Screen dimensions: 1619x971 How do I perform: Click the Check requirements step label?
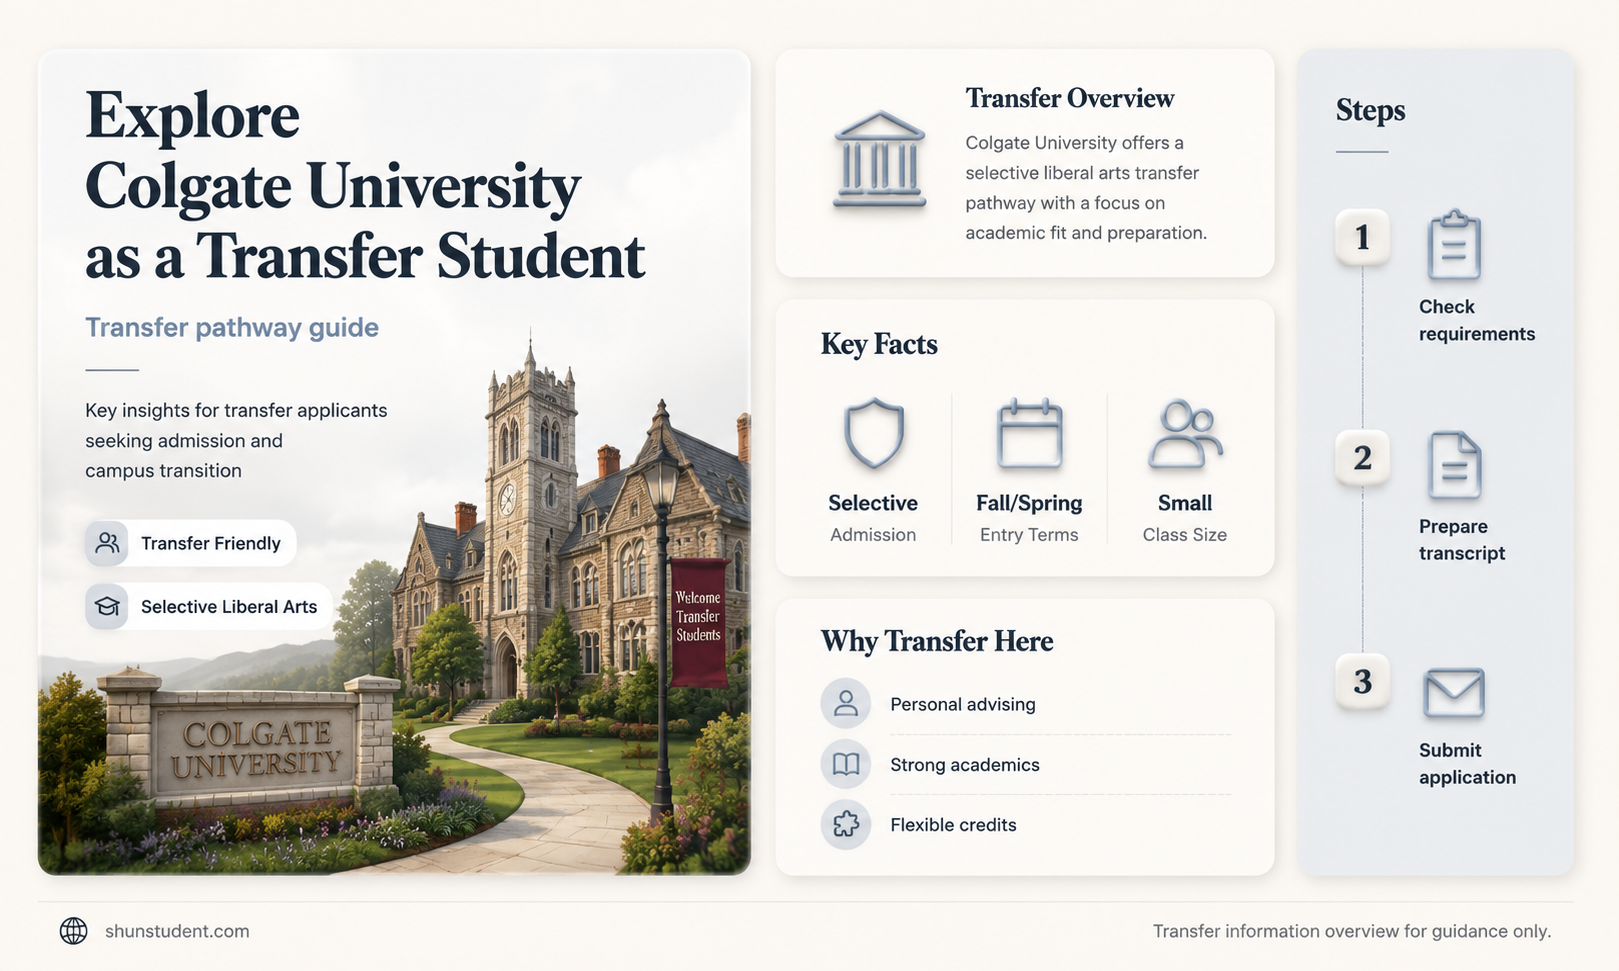pos(1477,320)
